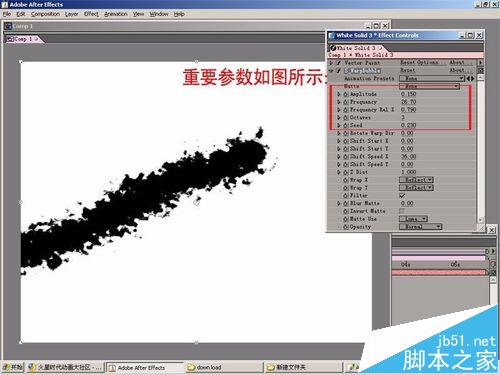Toggle the Amplitude stopwatch icon
Image resolution: width=500 pixels, height=375 pixels.
[346, 94]
